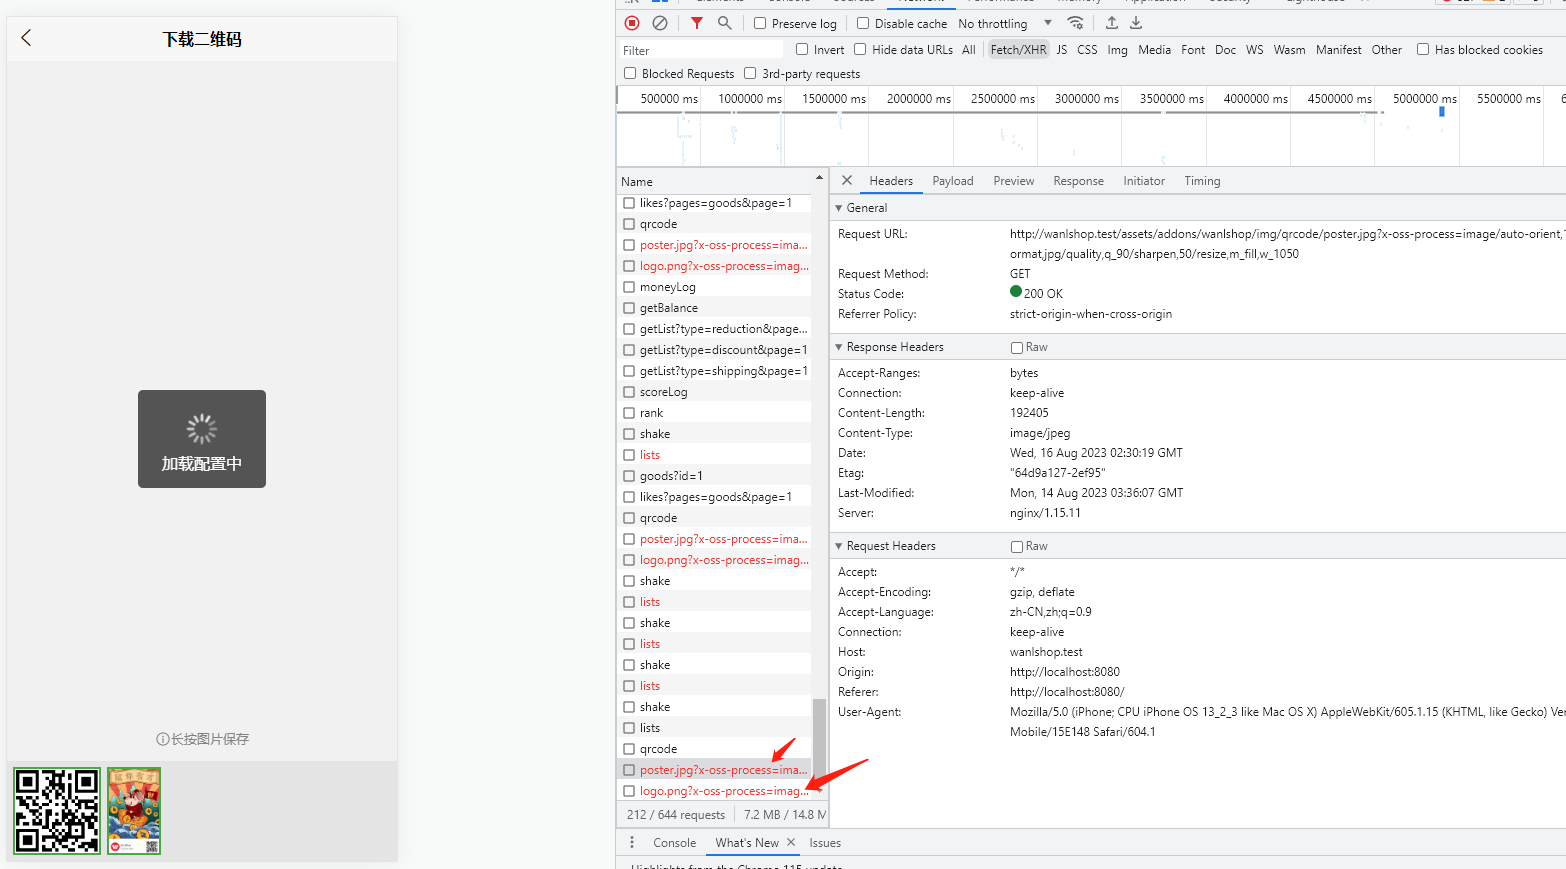Image resolution: width=1566 pixels, height=869 pixels.
Task: Clear the network log
Action: tap(660, 23)
